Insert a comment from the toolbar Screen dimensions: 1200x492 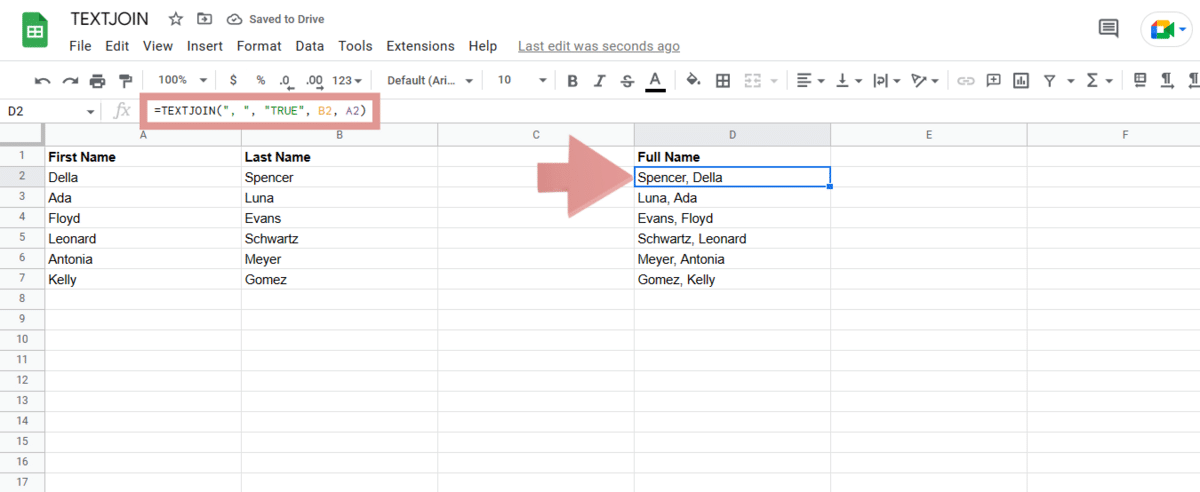coord(993,80)
